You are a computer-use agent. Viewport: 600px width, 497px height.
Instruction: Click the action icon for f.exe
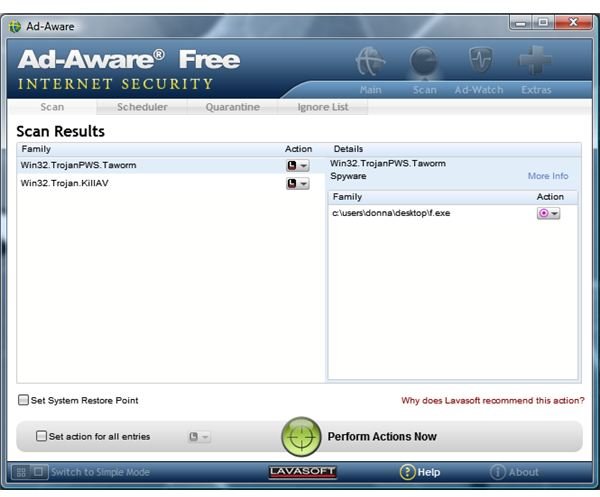(543, 213)
